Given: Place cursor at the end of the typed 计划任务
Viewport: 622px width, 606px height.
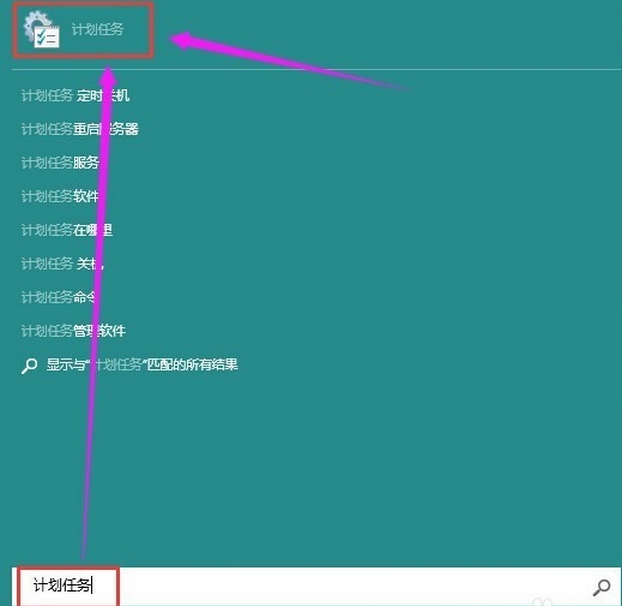Looking at the screenshot, I should point(92,585).
